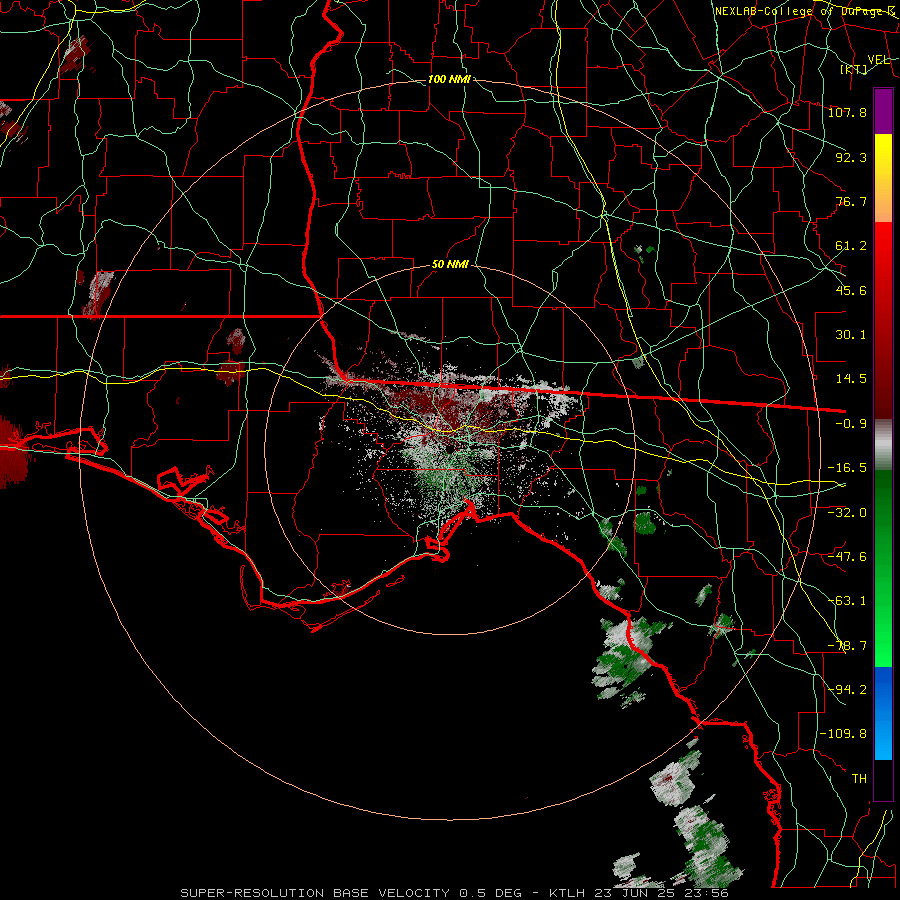Viewport: 900px width, 900px height.
Task: Click the -32.0 velocity scale value
Action: click(847, 512)
